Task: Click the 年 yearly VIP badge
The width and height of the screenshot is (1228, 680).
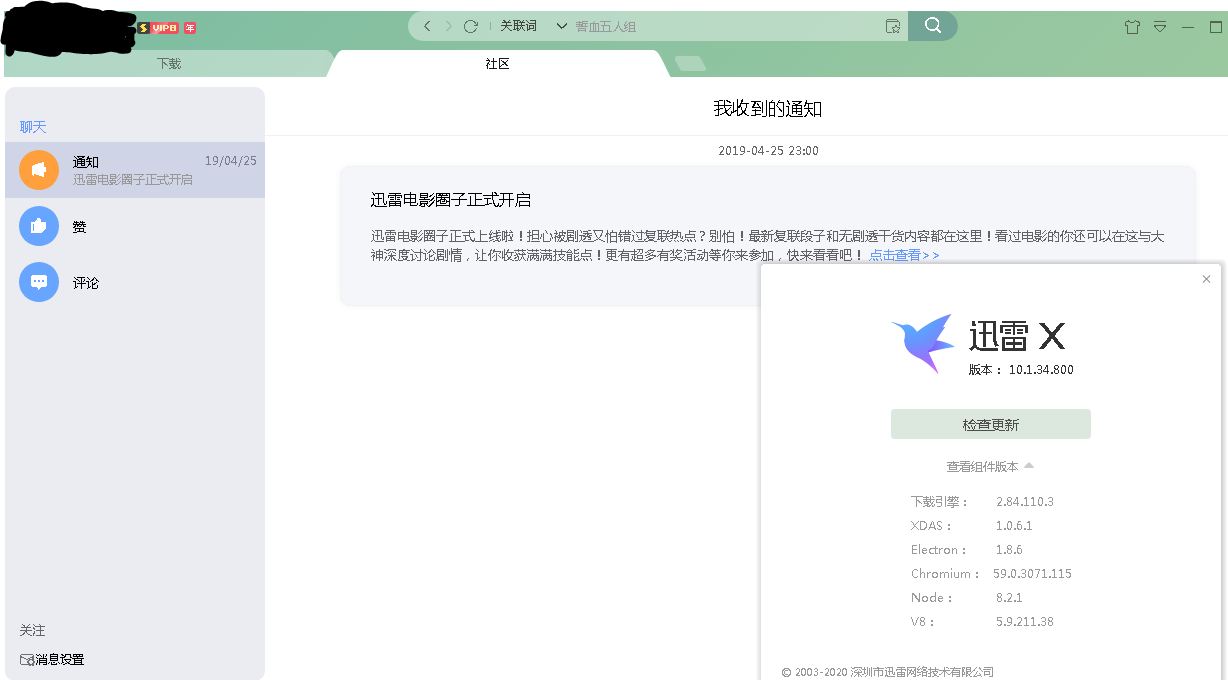Action: (x=188, y=28)
